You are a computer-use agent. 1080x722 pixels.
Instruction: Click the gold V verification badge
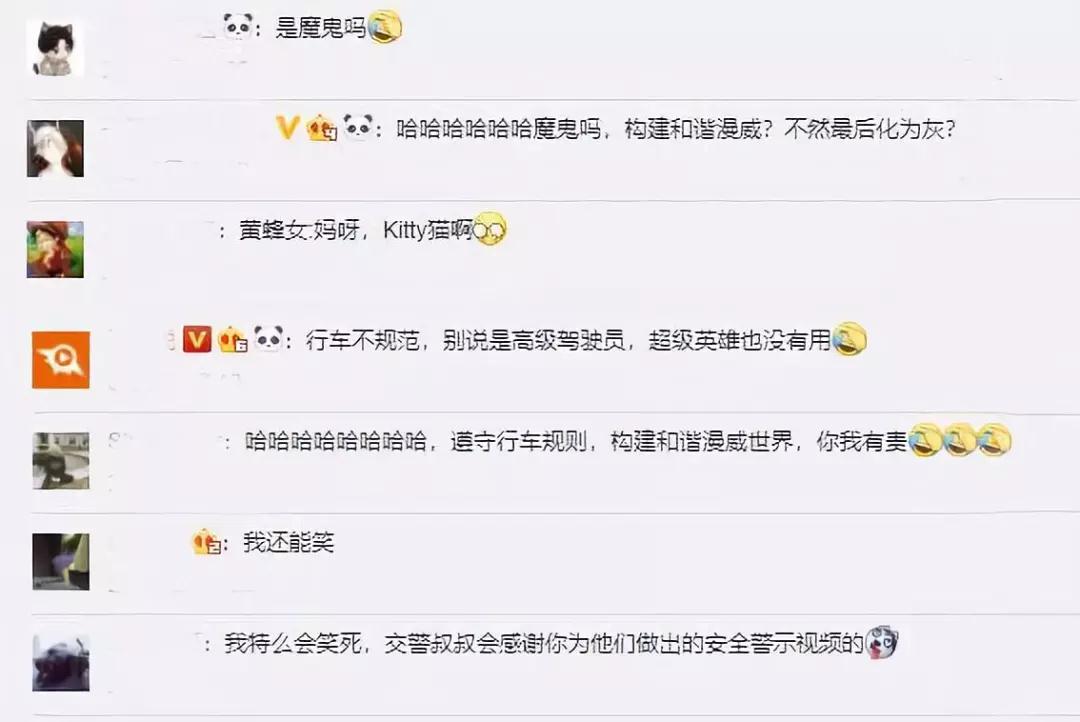point(287,127)
